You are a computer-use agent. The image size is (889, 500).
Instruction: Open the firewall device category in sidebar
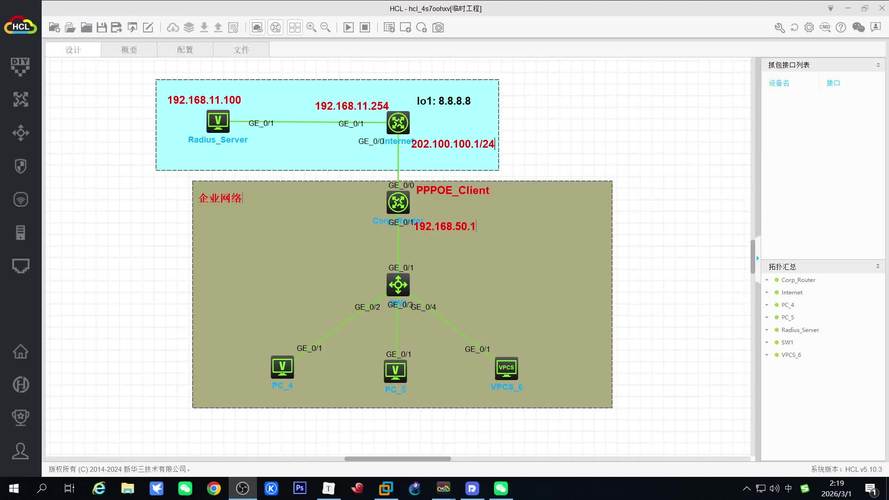point(20,166)
